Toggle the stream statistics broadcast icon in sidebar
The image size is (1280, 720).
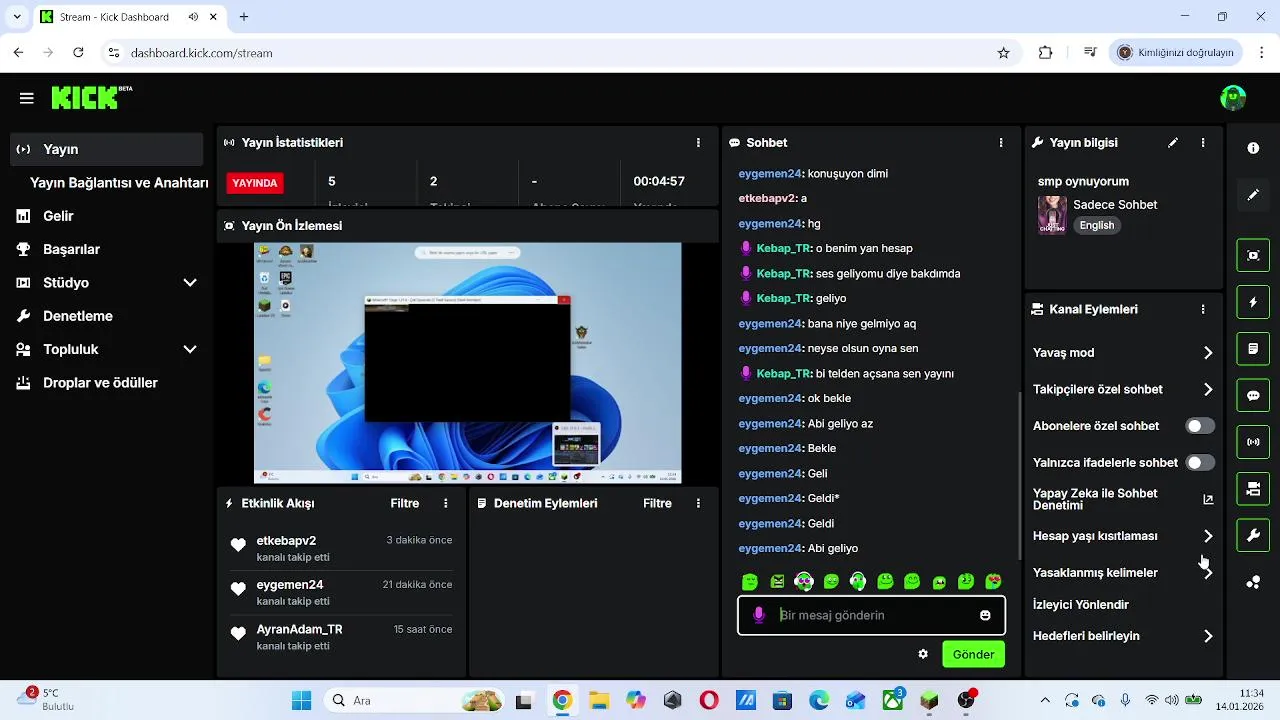point(1253,442)
